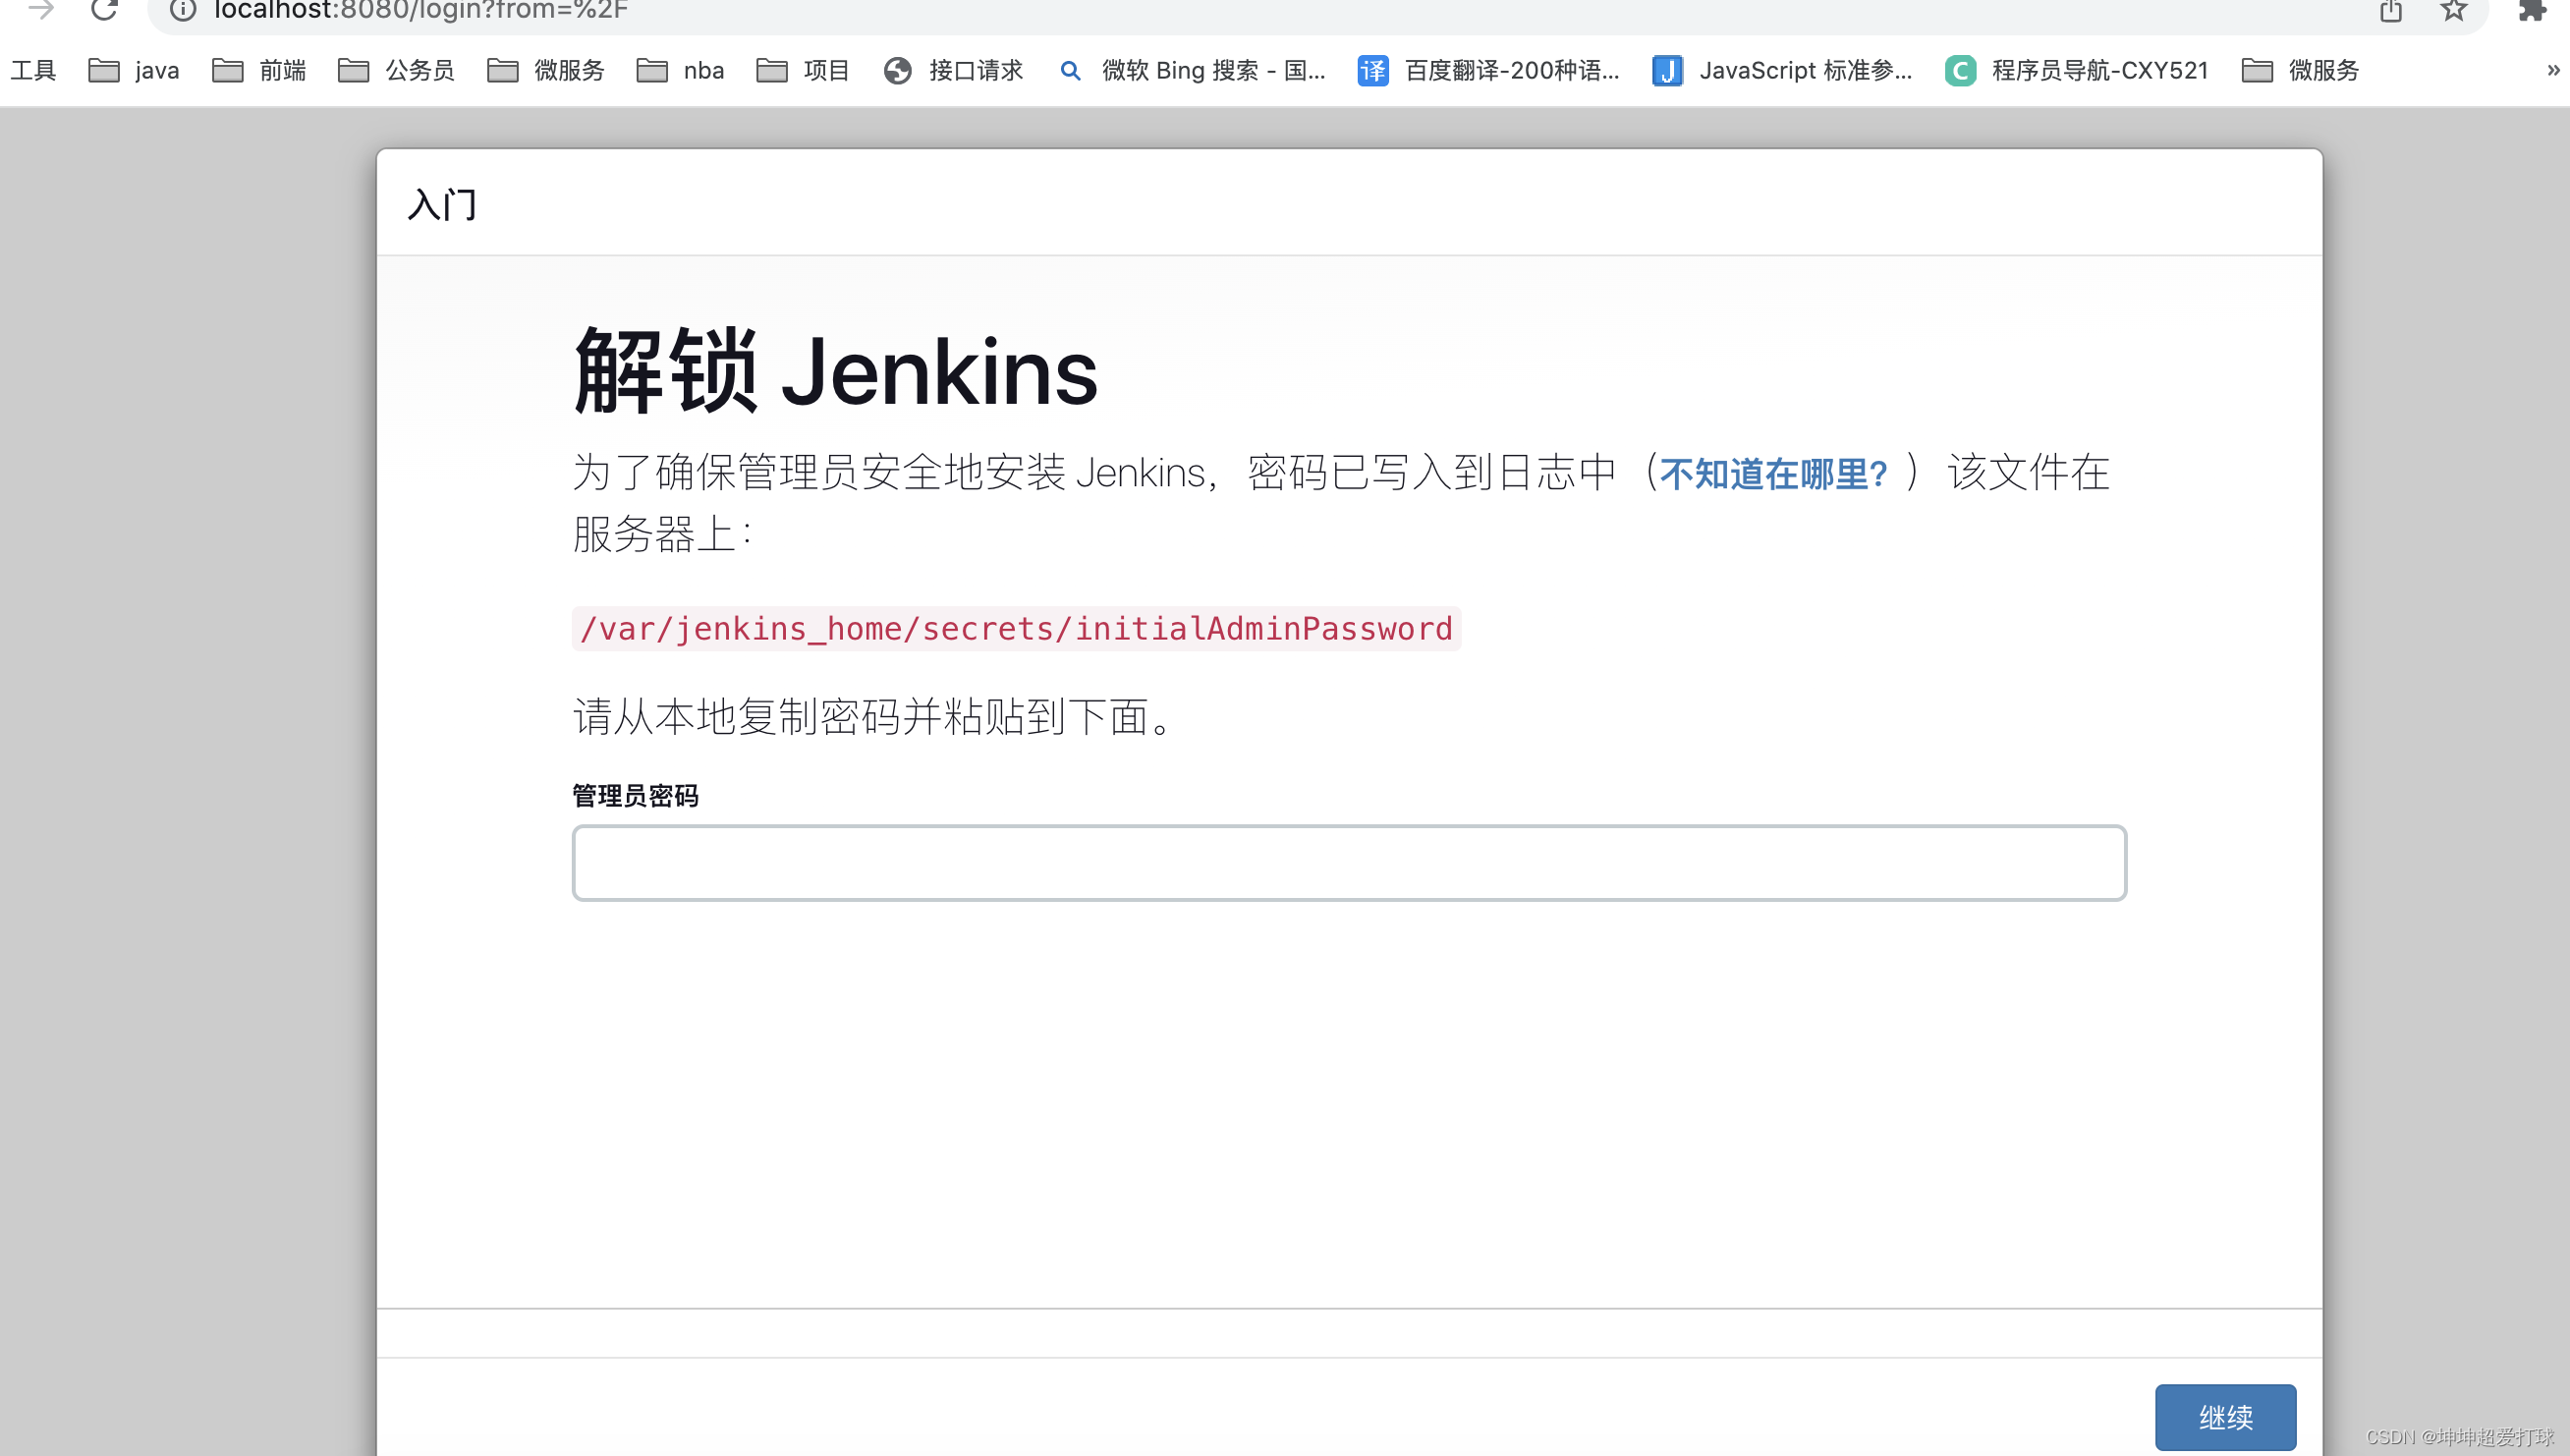
Task: Expand the nba bookmarks folder
Action: 680,71
